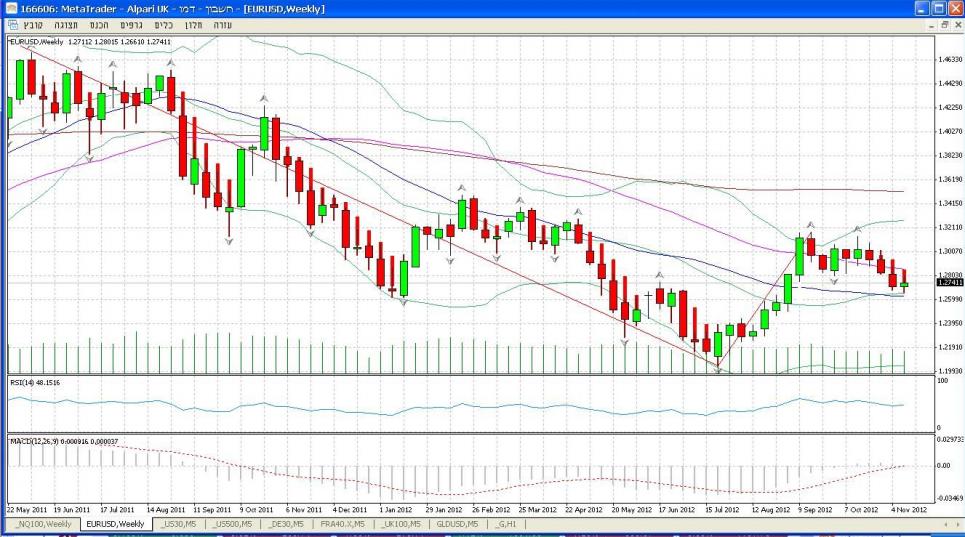Click the MACD(12,26,9) indicator label
This screenshot has width=965, height=537.
point(60,441)
